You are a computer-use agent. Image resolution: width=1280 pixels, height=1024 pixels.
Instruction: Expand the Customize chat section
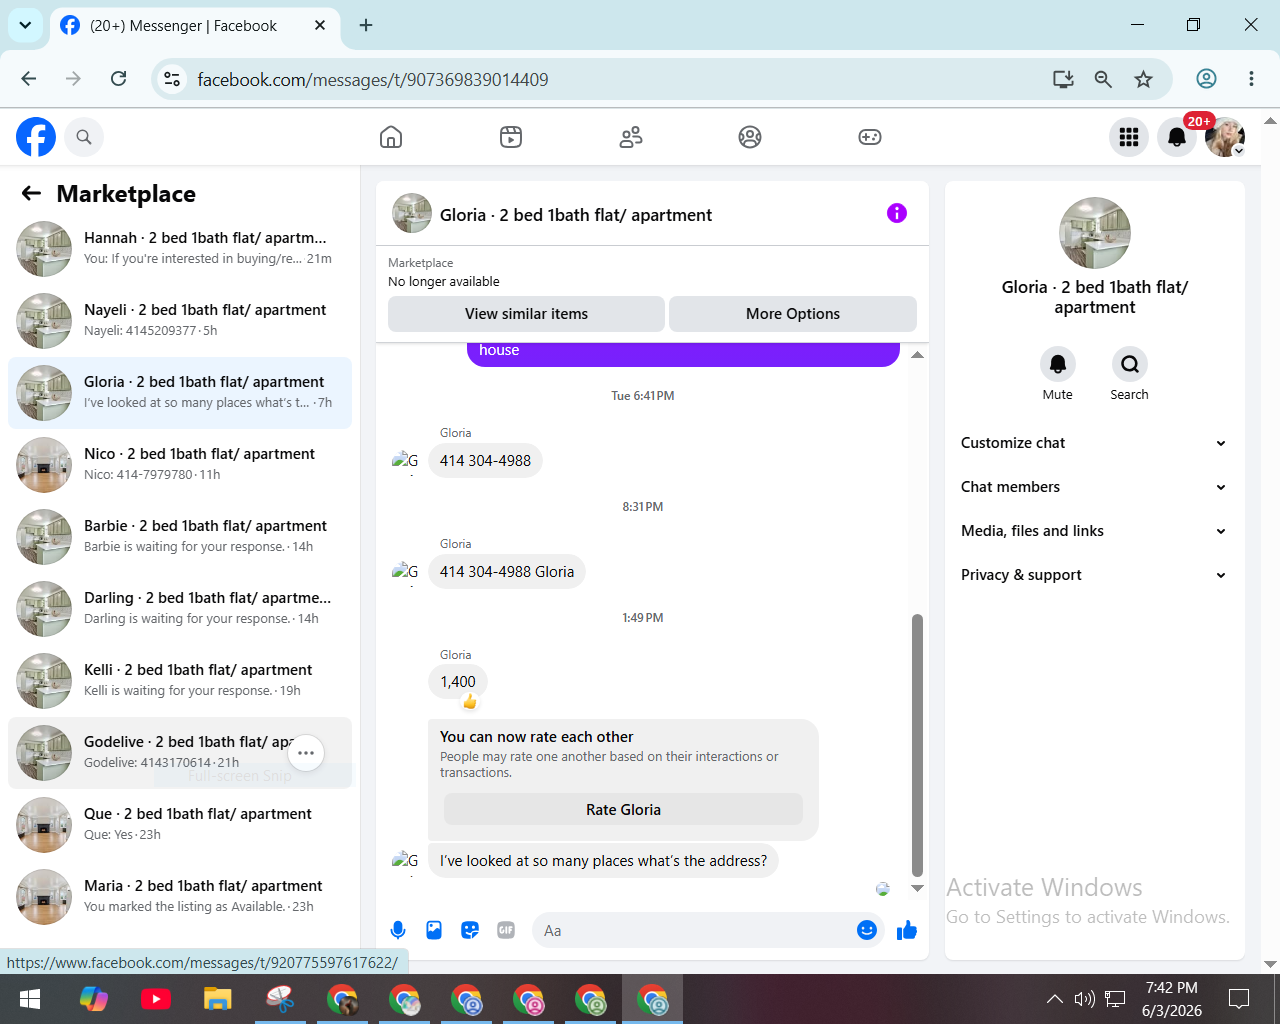(x=1094, y=443)
